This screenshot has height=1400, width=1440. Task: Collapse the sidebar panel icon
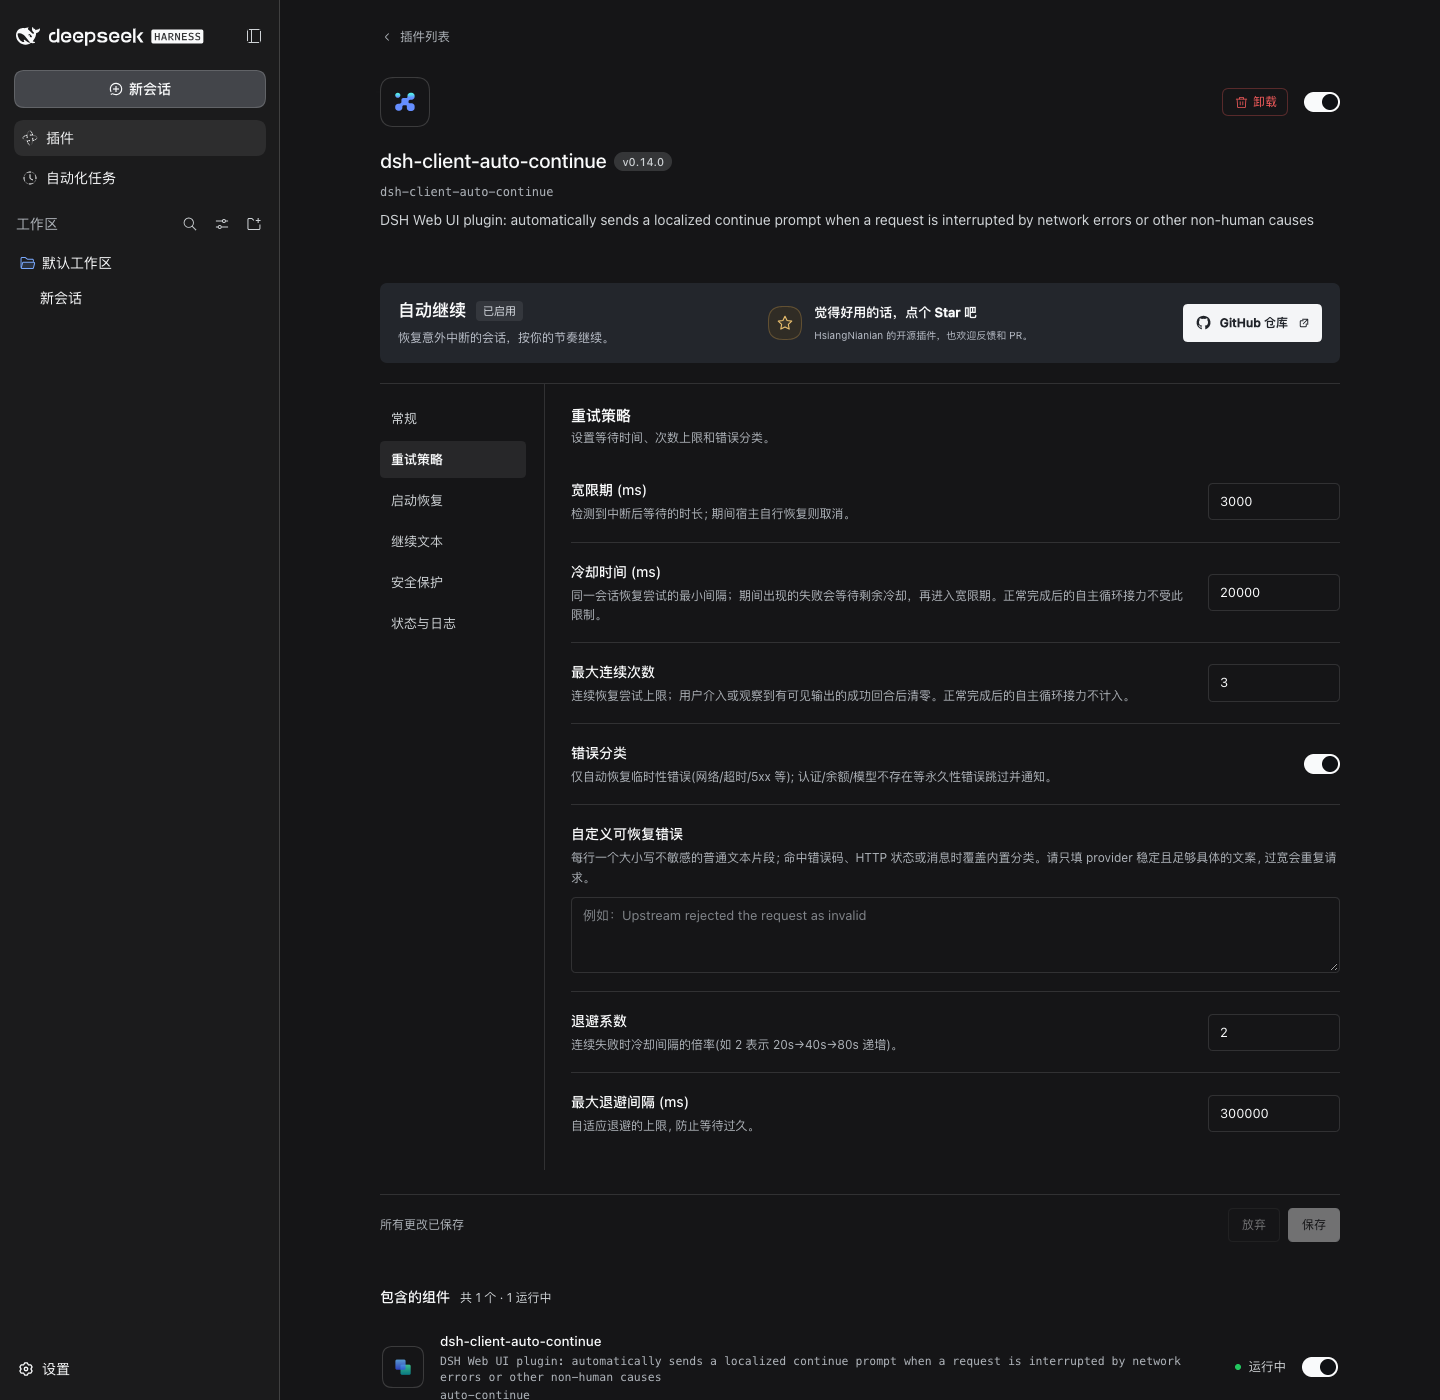[254, 36]
